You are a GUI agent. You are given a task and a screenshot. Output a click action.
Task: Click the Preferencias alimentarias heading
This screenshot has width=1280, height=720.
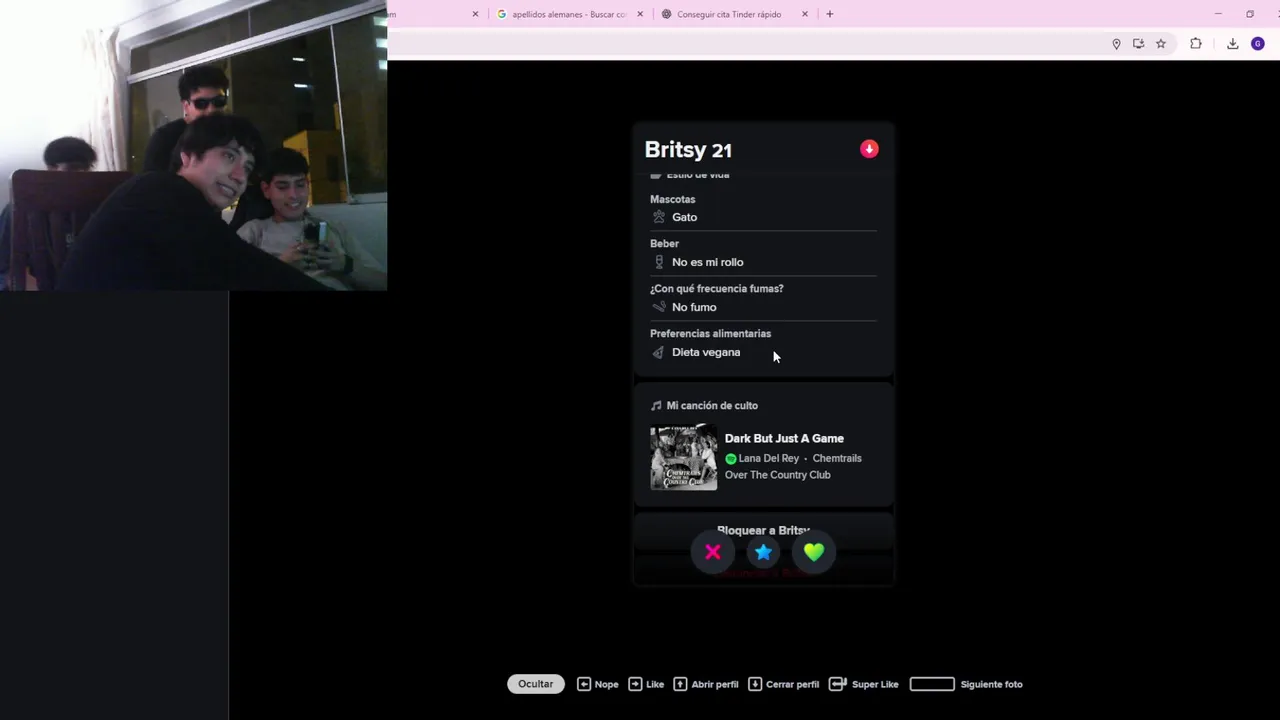pyautogui.click(x=710, y=334)
